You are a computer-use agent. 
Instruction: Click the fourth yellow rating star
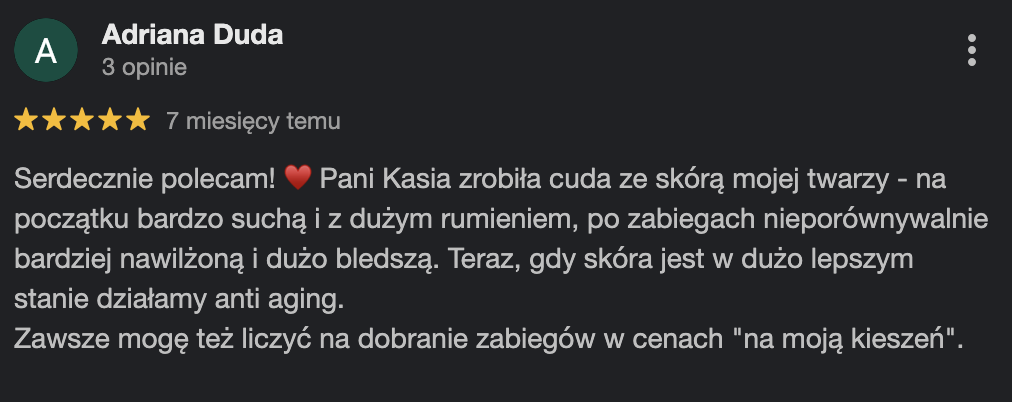[110, 121]
